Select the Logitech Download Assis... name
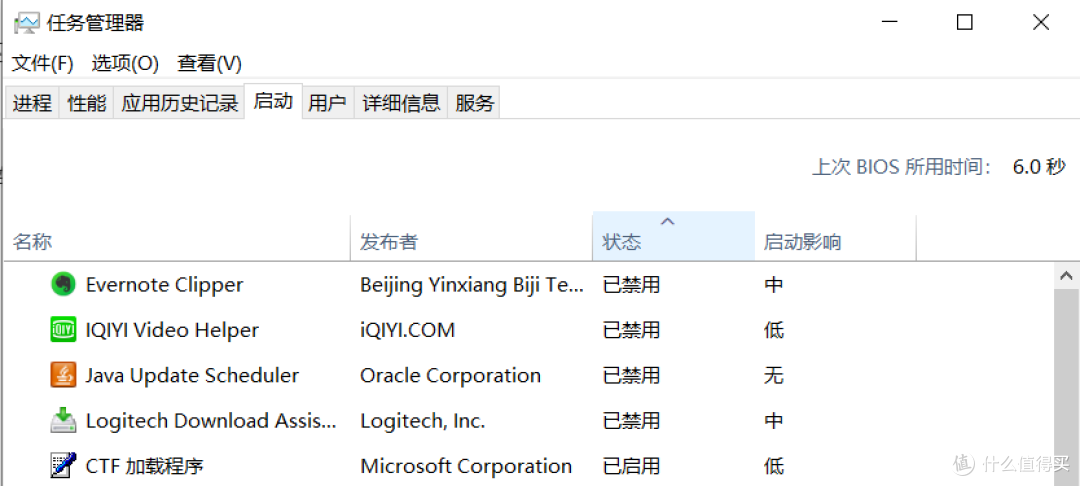Screen dimensions: 1080x486 tap(211, 421)
